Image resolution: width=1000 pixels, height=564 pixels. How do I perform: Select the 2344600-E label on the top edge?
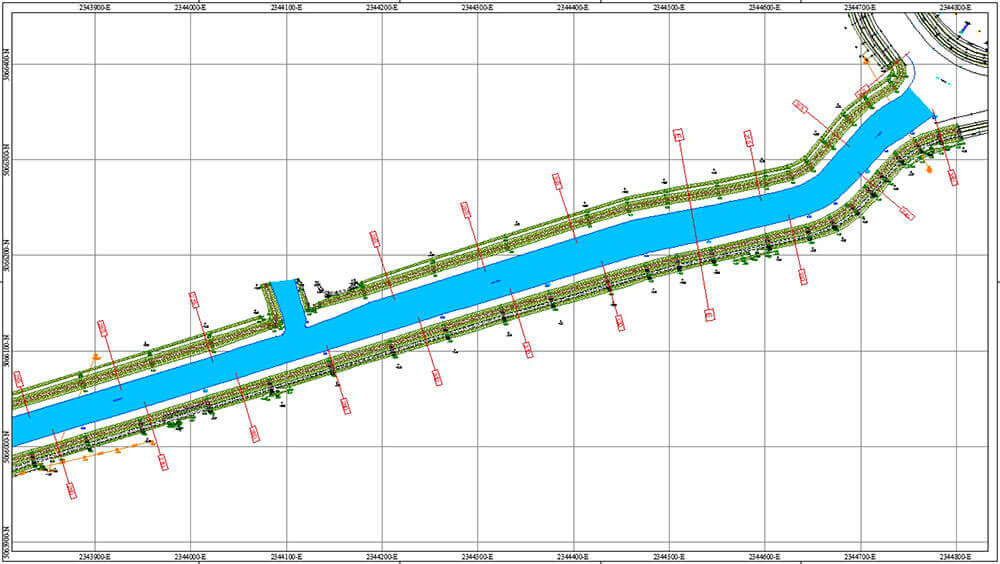point(764,7)
